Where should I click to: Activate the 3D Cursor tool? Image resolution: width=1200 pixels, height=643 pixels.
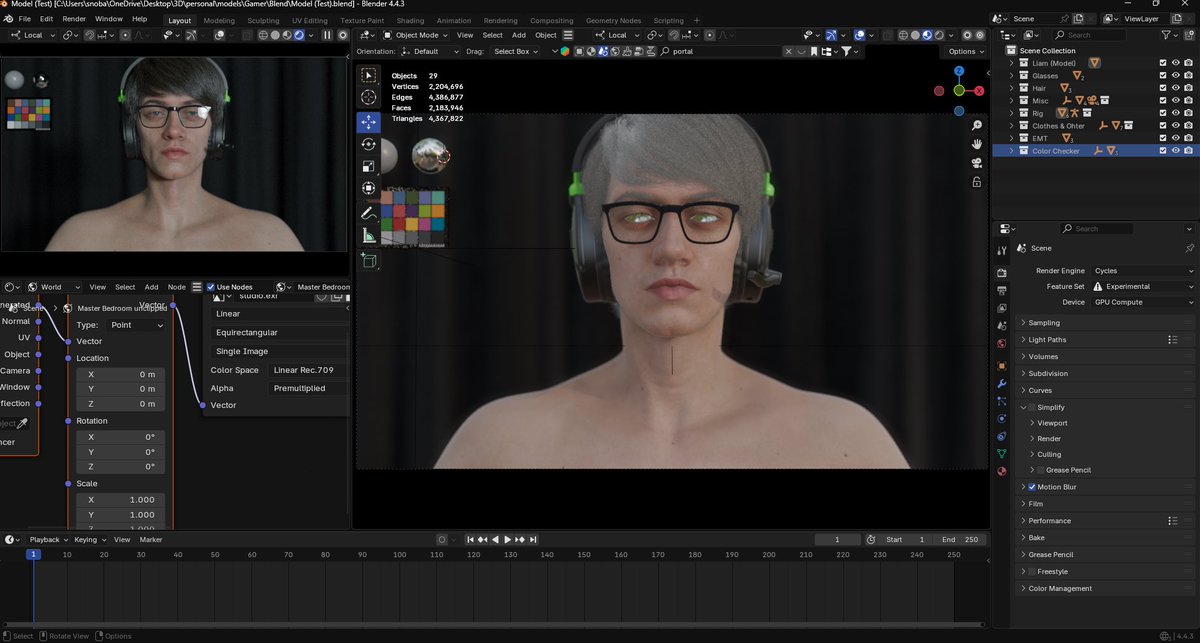coord(369,97)
